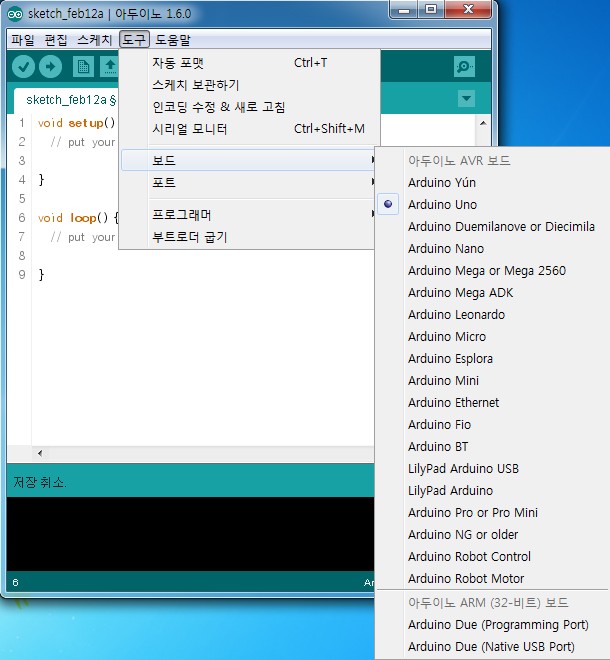
Task: Open the 편집 menu
Action: pyautogui.click(x=56, y=40)
